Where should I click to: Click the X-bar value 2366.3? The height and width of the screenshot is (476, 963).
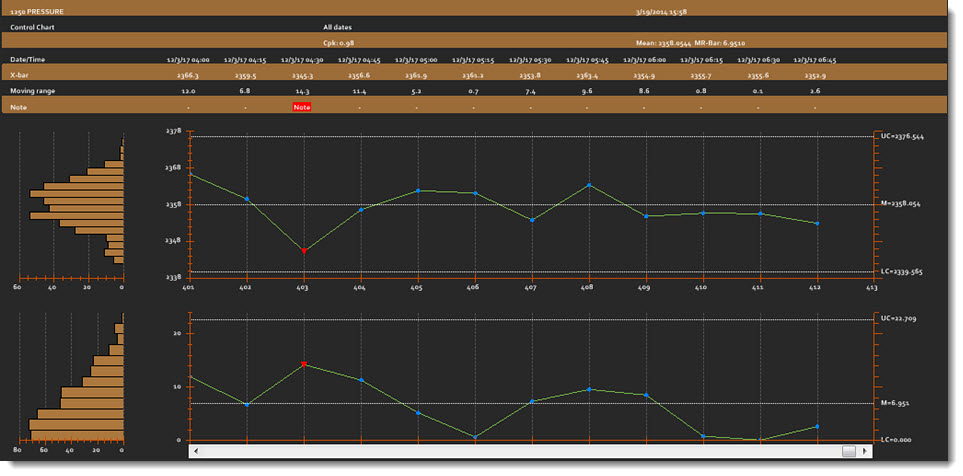188,75
